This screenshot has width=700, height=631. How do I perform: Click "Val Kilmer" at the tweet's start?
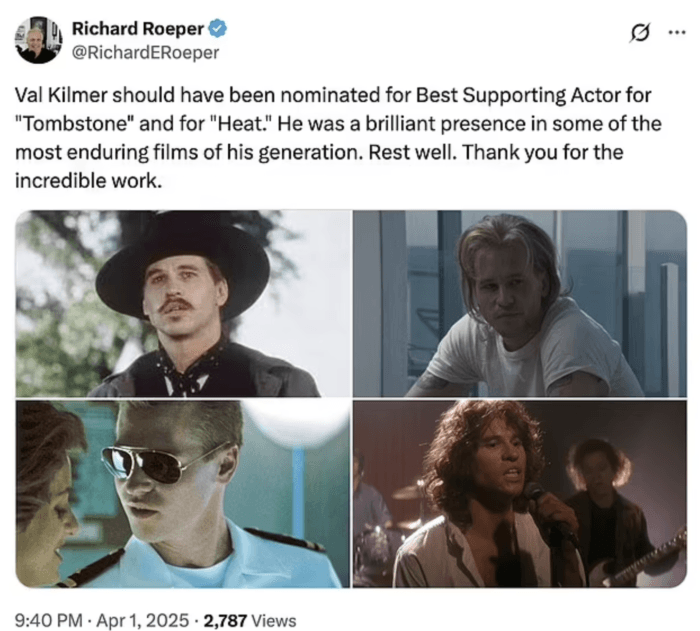tap(61, 95)
